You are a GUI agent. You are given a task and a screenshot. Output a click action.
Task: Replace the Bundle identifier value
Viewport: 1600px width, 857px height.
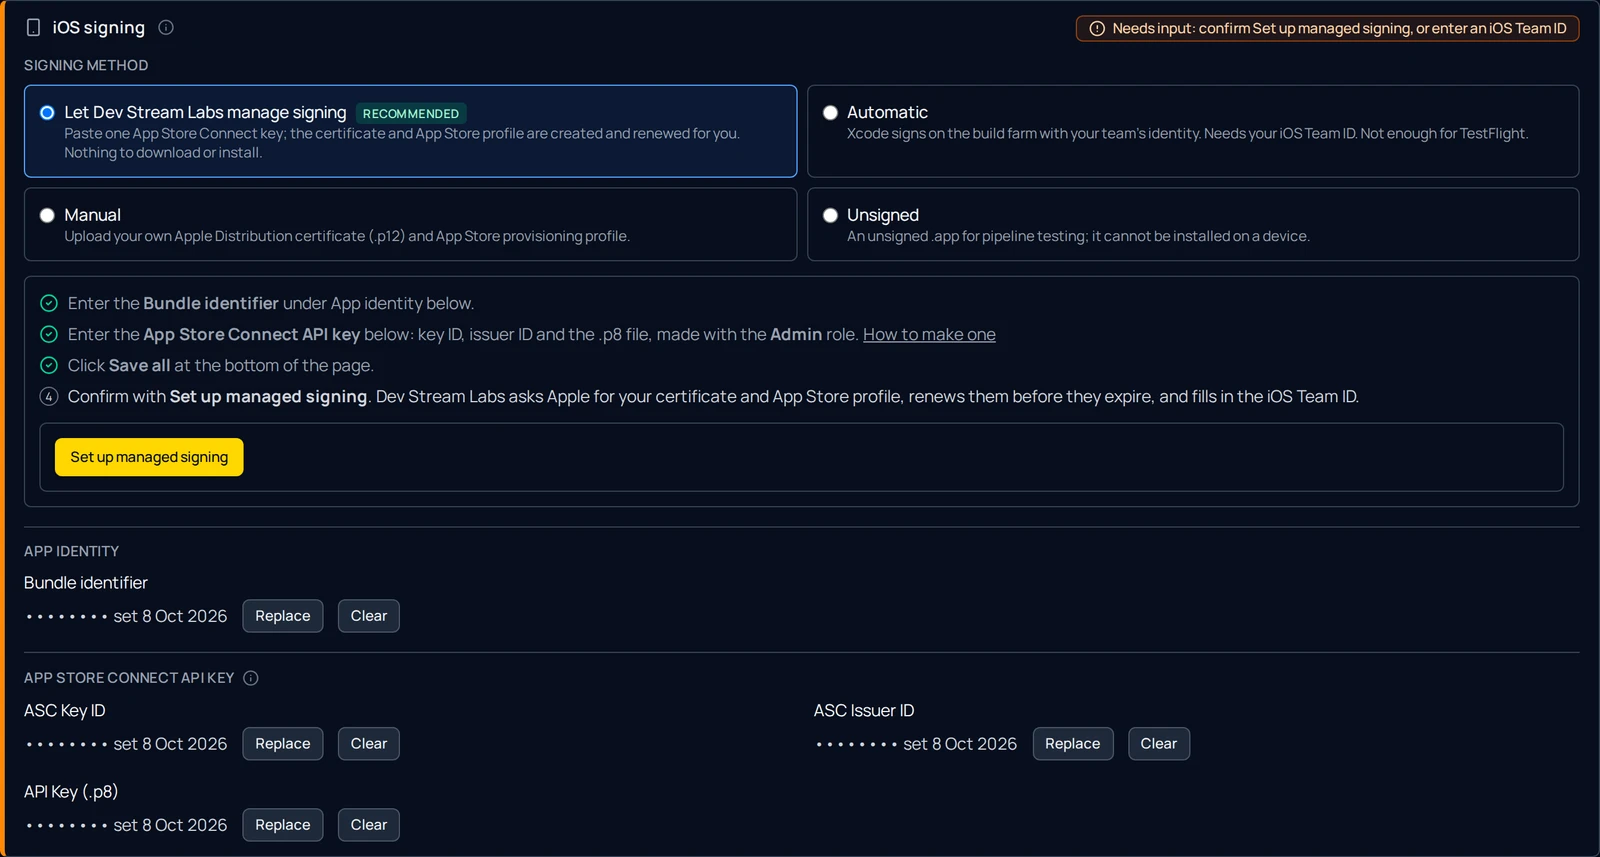point(283,616)
